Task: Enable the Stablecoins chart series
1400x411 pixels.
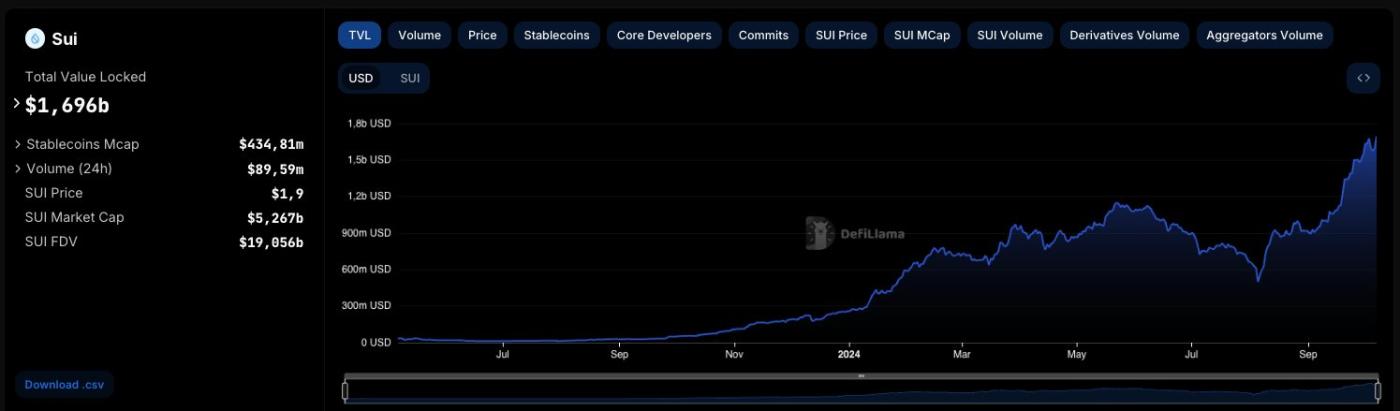Action: (x=557, y=35)
